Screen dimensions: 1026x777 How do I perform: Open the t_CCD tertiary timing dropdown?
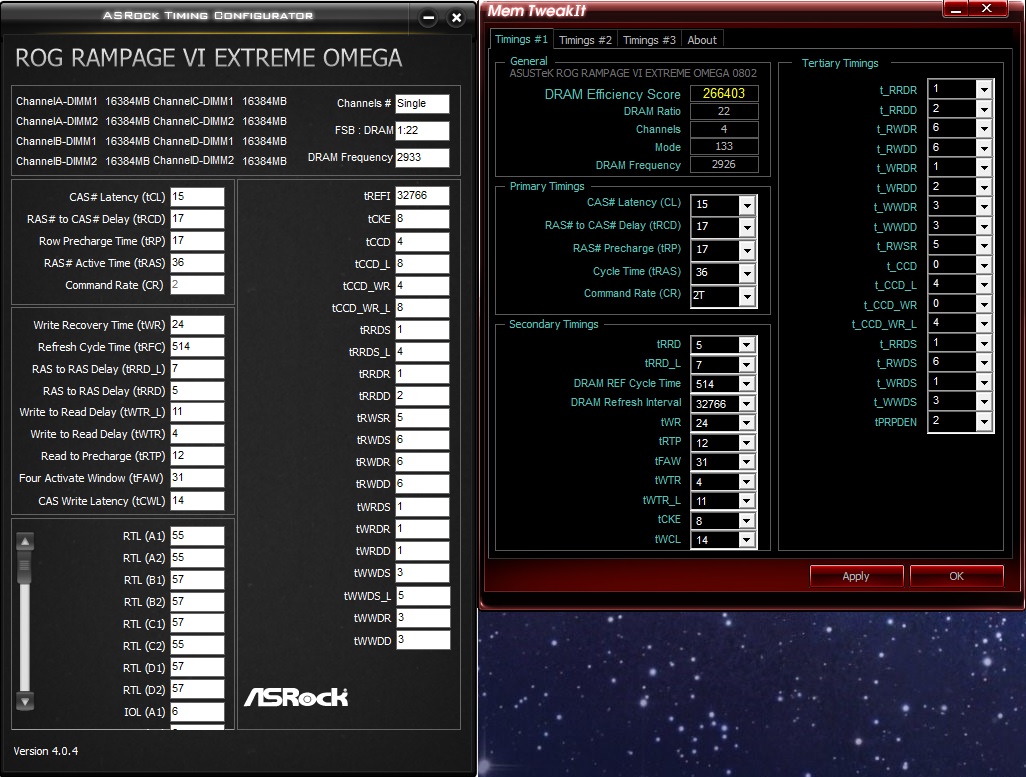pos(984,265)
